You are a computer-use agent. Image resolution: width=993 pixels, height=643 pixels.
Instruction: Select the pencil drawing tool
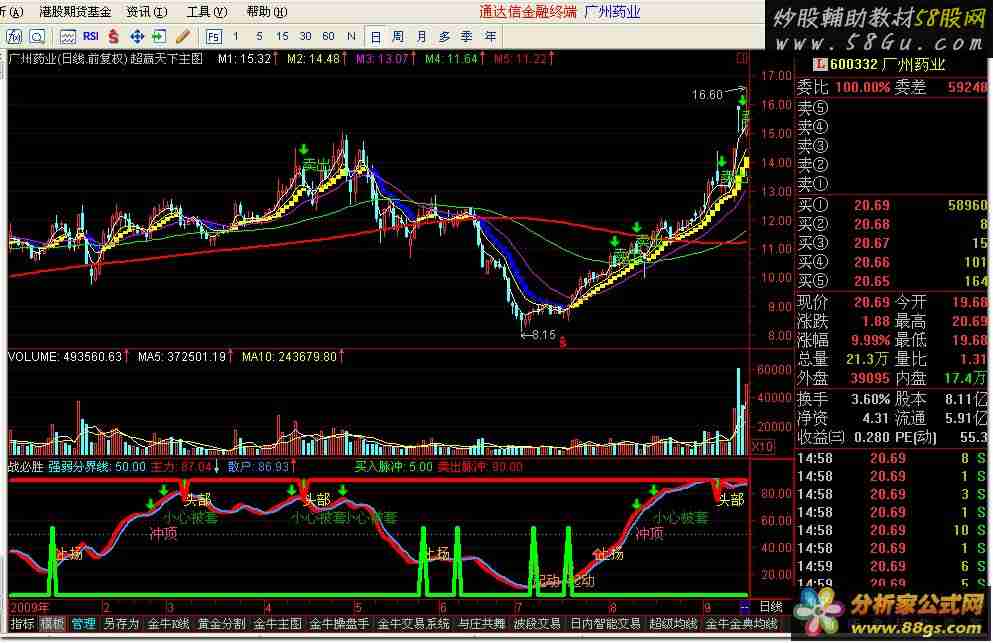182,37
